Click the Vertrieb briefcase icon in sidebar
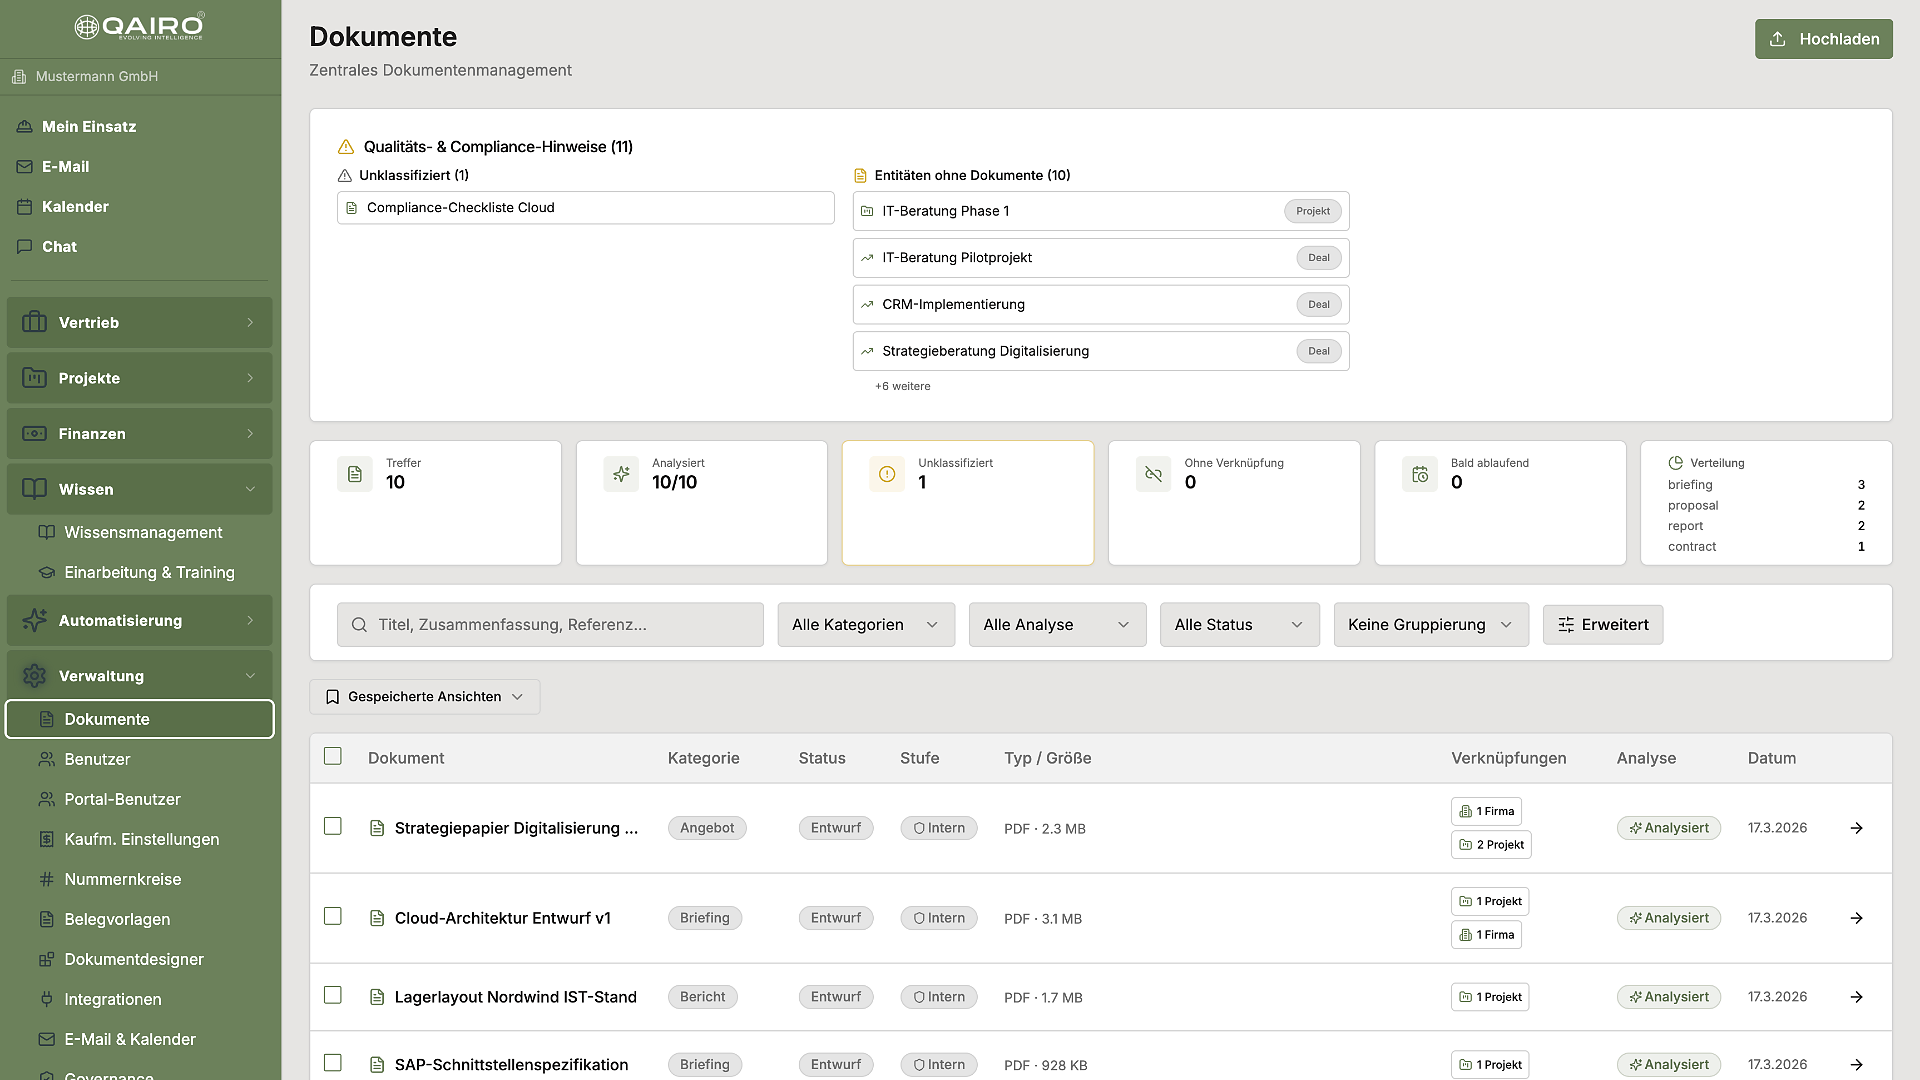The image size is (1920, 1080). pyautogui.click(x=35, y=322)
